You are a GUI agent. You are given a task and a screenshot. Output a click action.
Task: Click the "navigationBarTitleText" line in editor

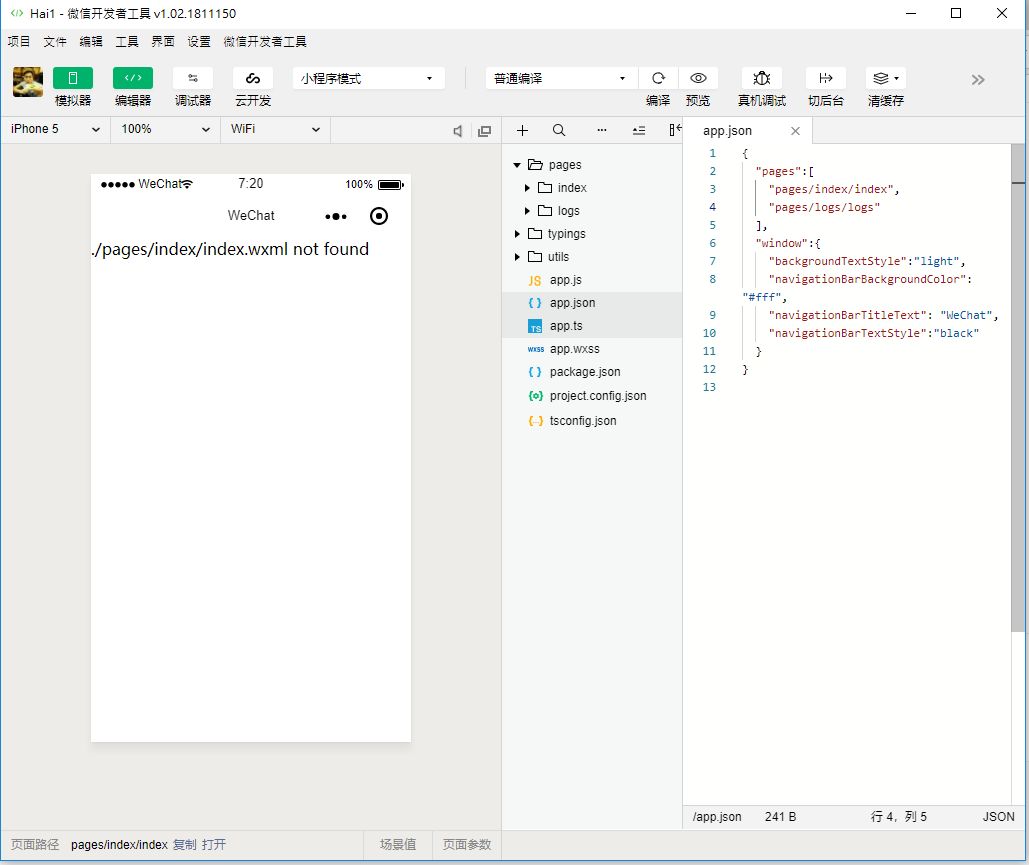[x=883, y=315]
